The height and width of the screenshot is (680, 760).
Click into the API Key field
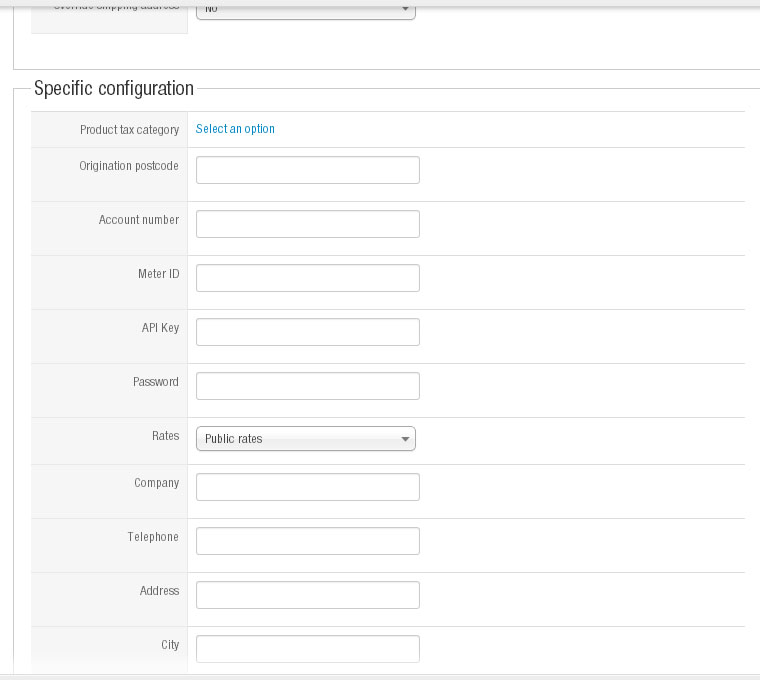point(307,332)
